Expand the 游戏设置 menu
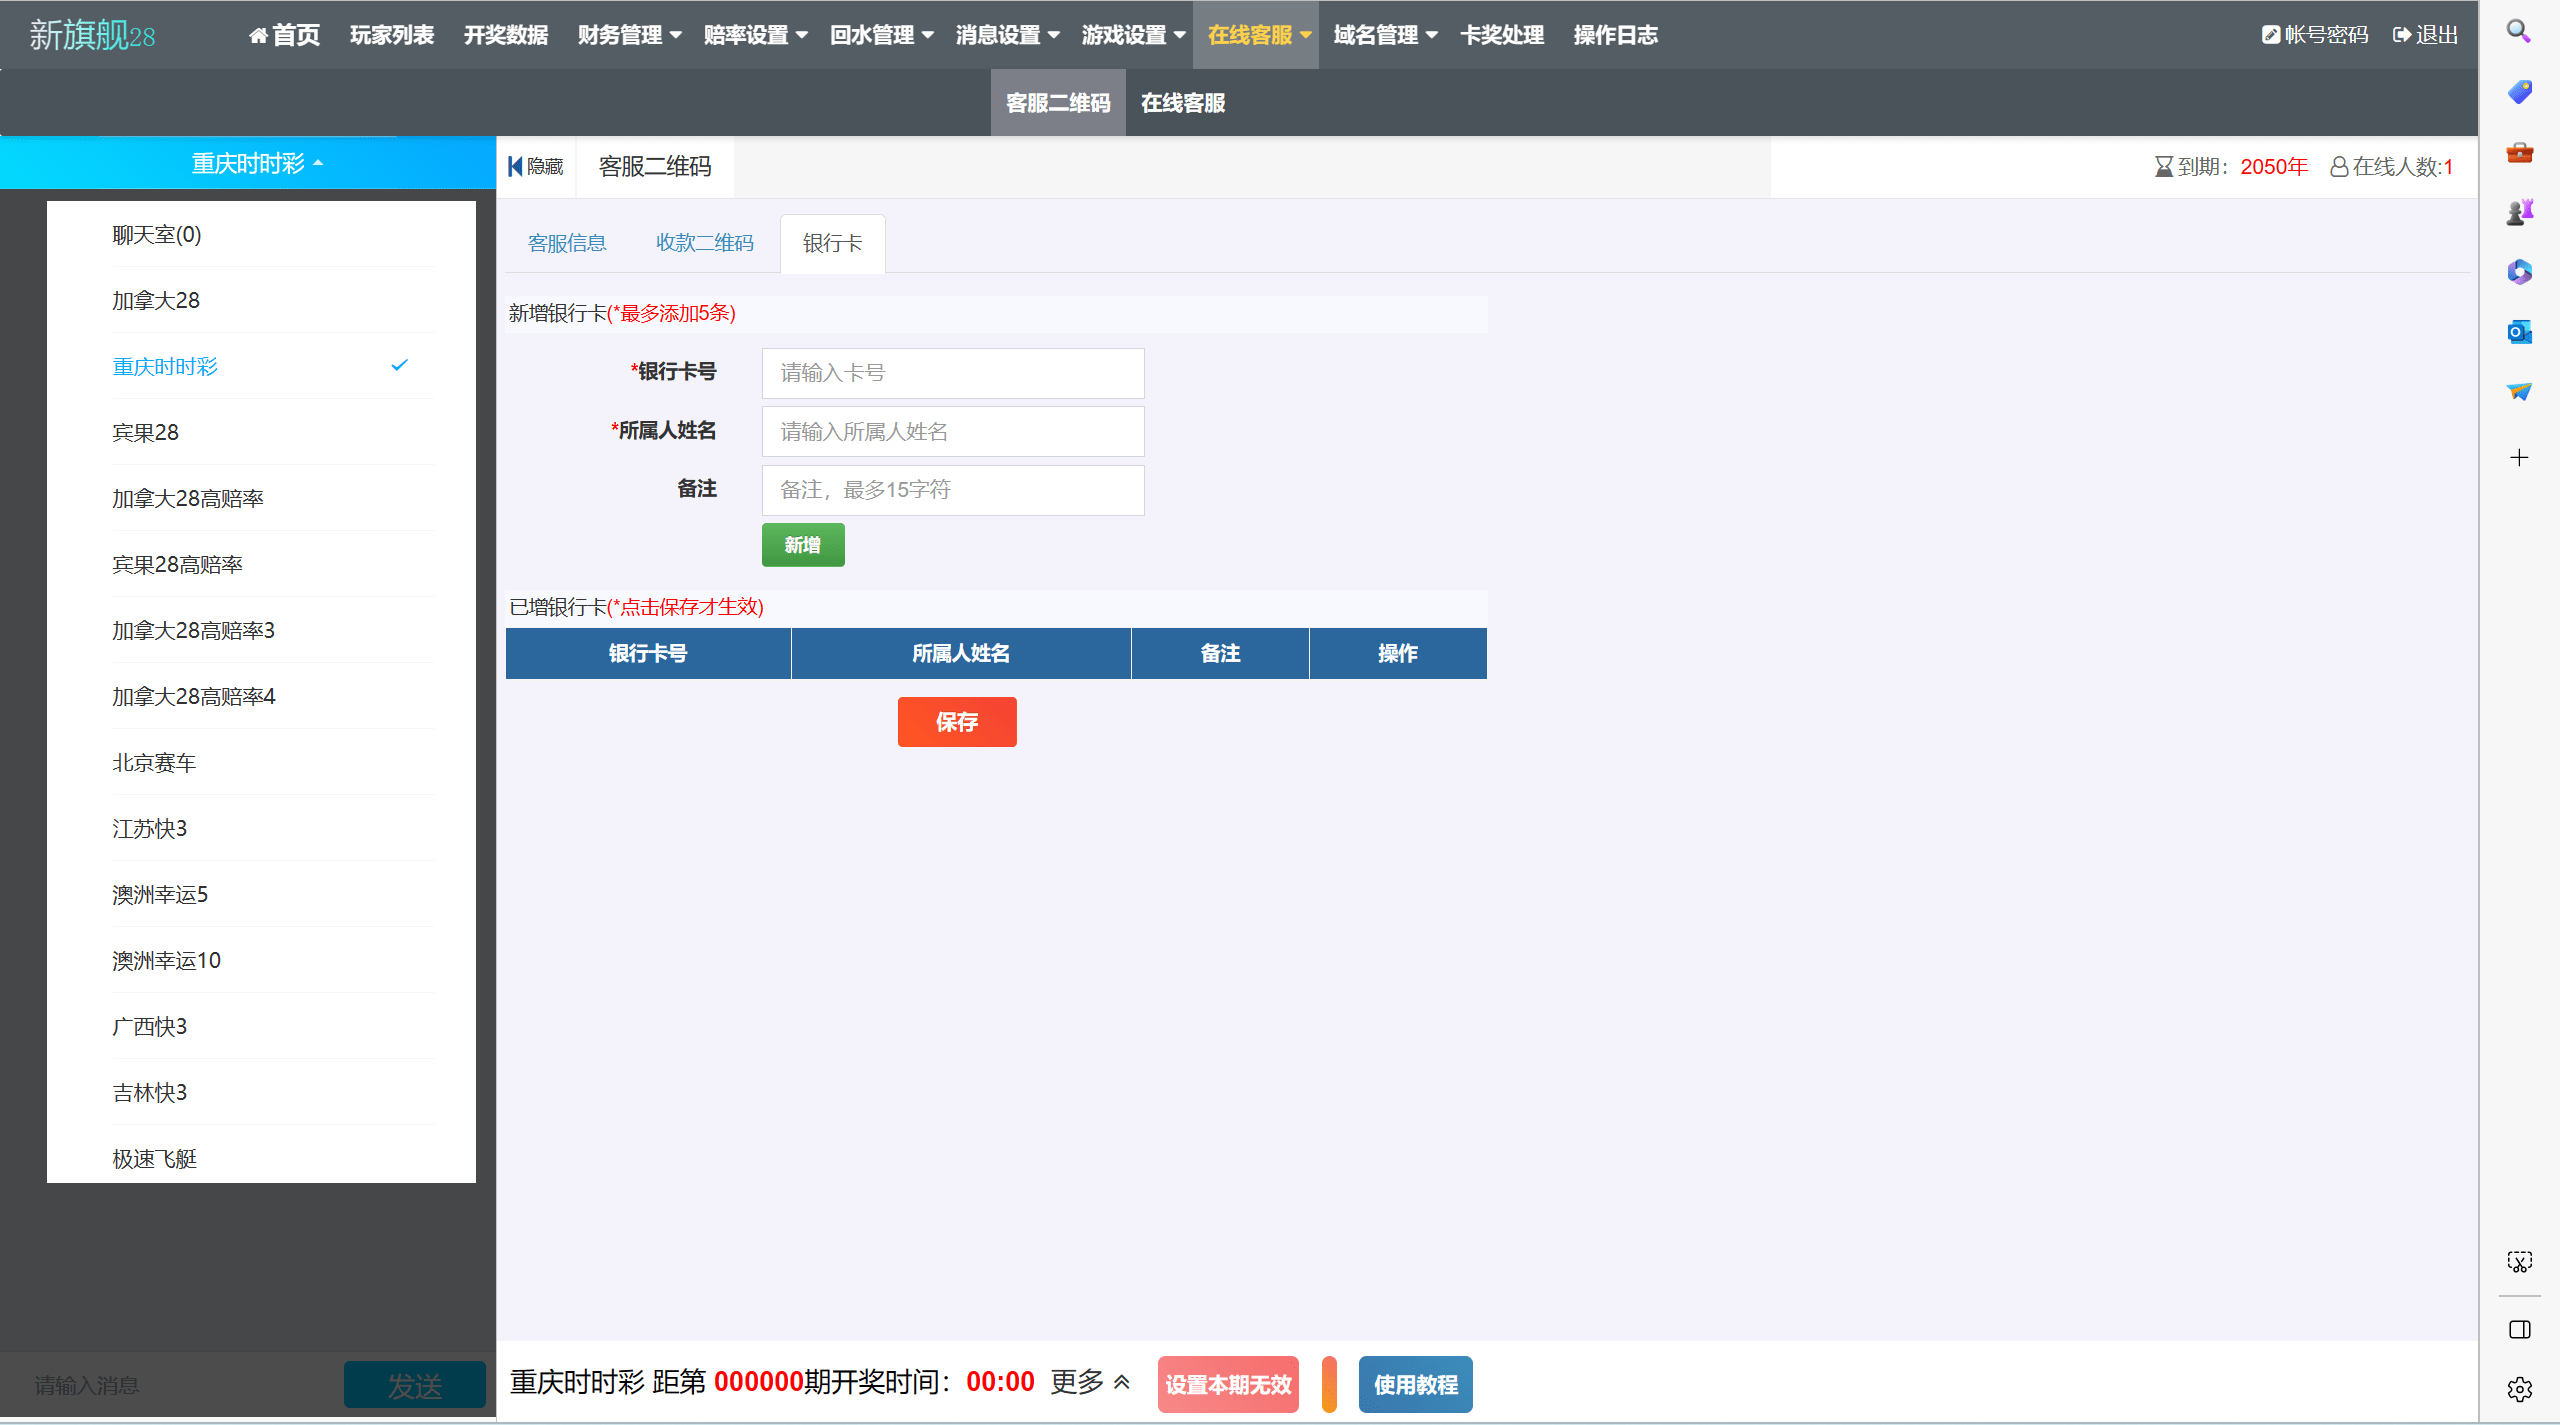This screenshot has height=1425, width=2560. pyautogui.click(x=1133, y=35)
